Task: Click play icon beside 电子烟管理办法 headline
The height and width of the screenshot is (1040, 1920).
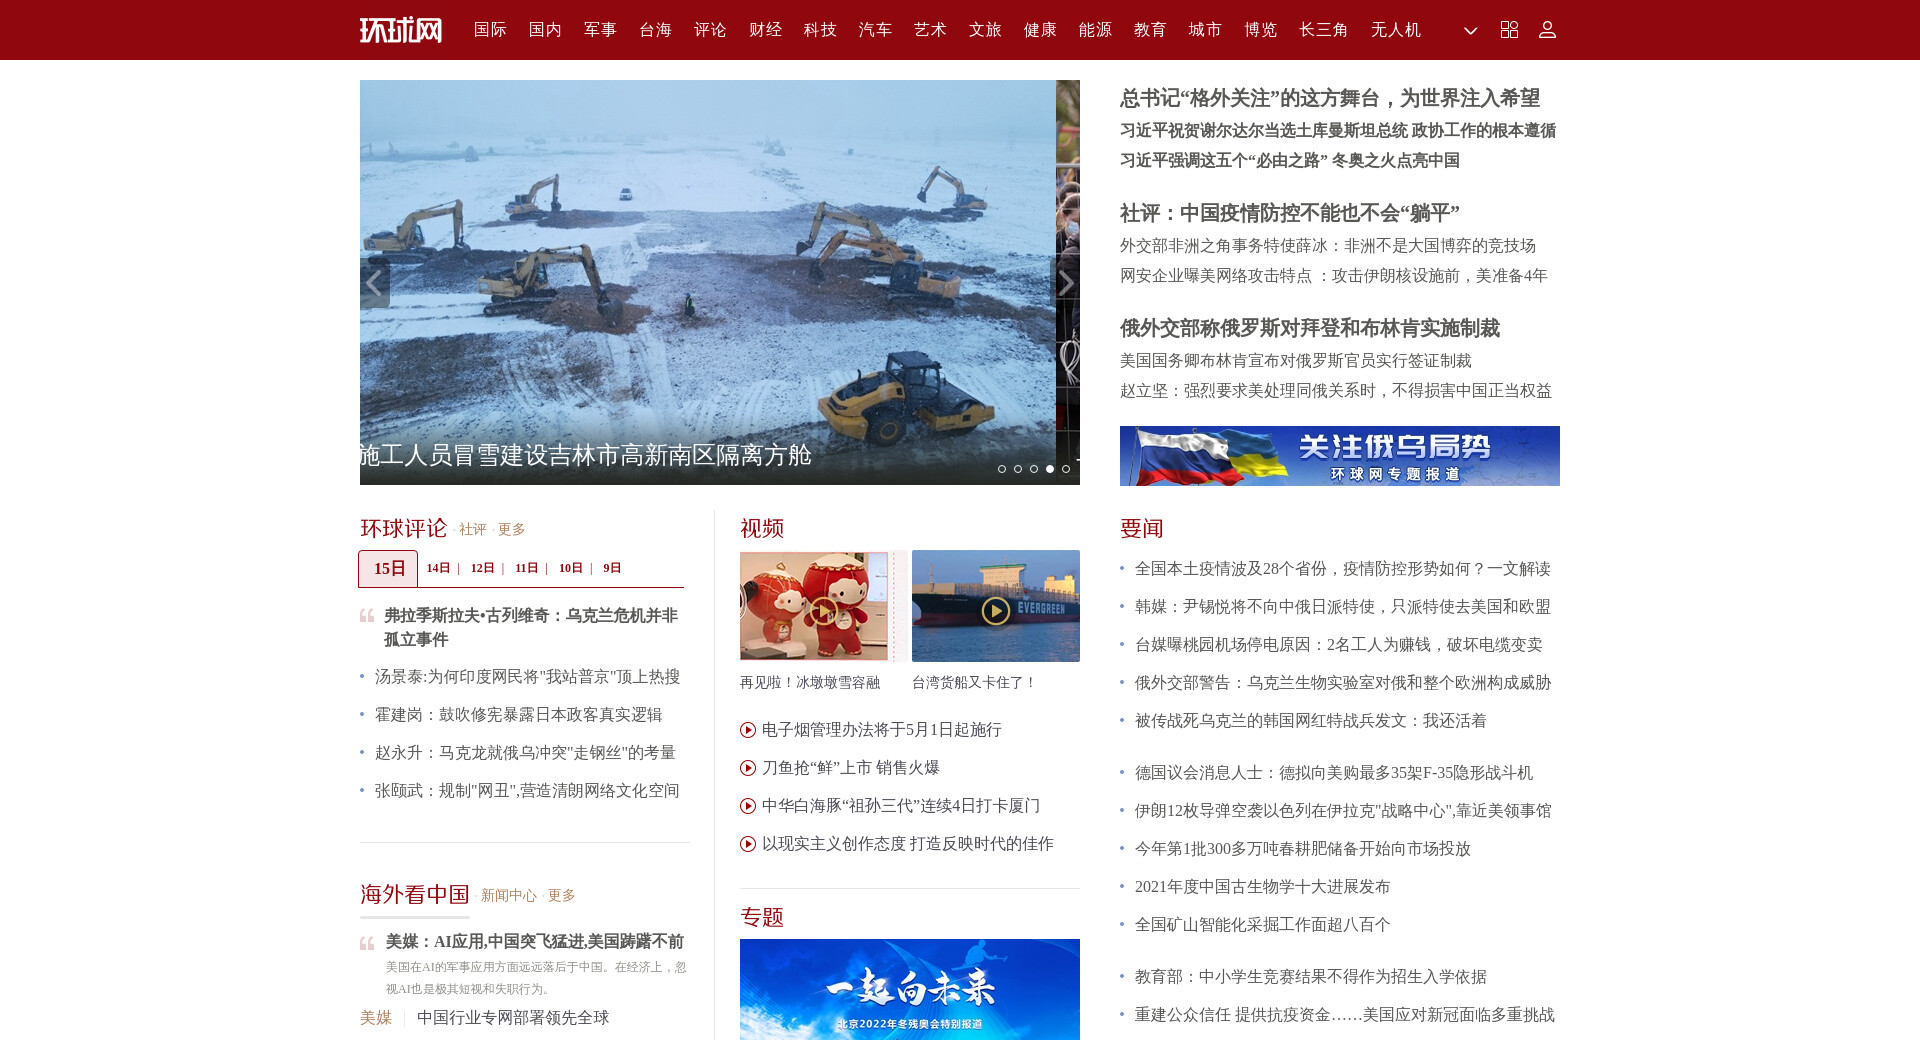Action: click(748, 730)
